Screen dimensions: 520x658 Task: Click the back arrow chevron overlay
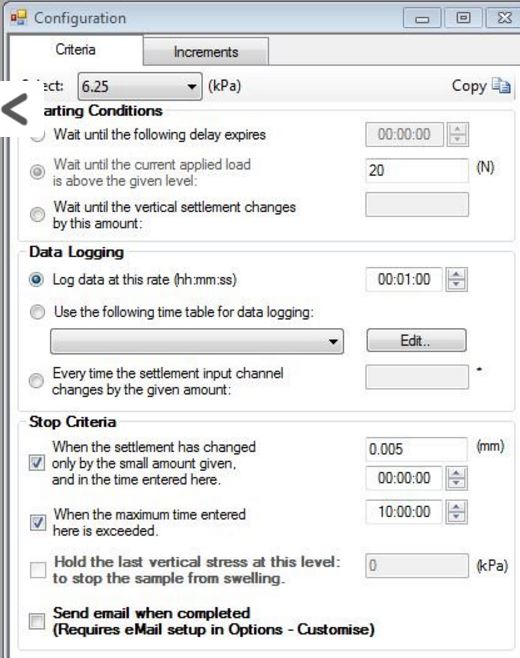[15, 109]
